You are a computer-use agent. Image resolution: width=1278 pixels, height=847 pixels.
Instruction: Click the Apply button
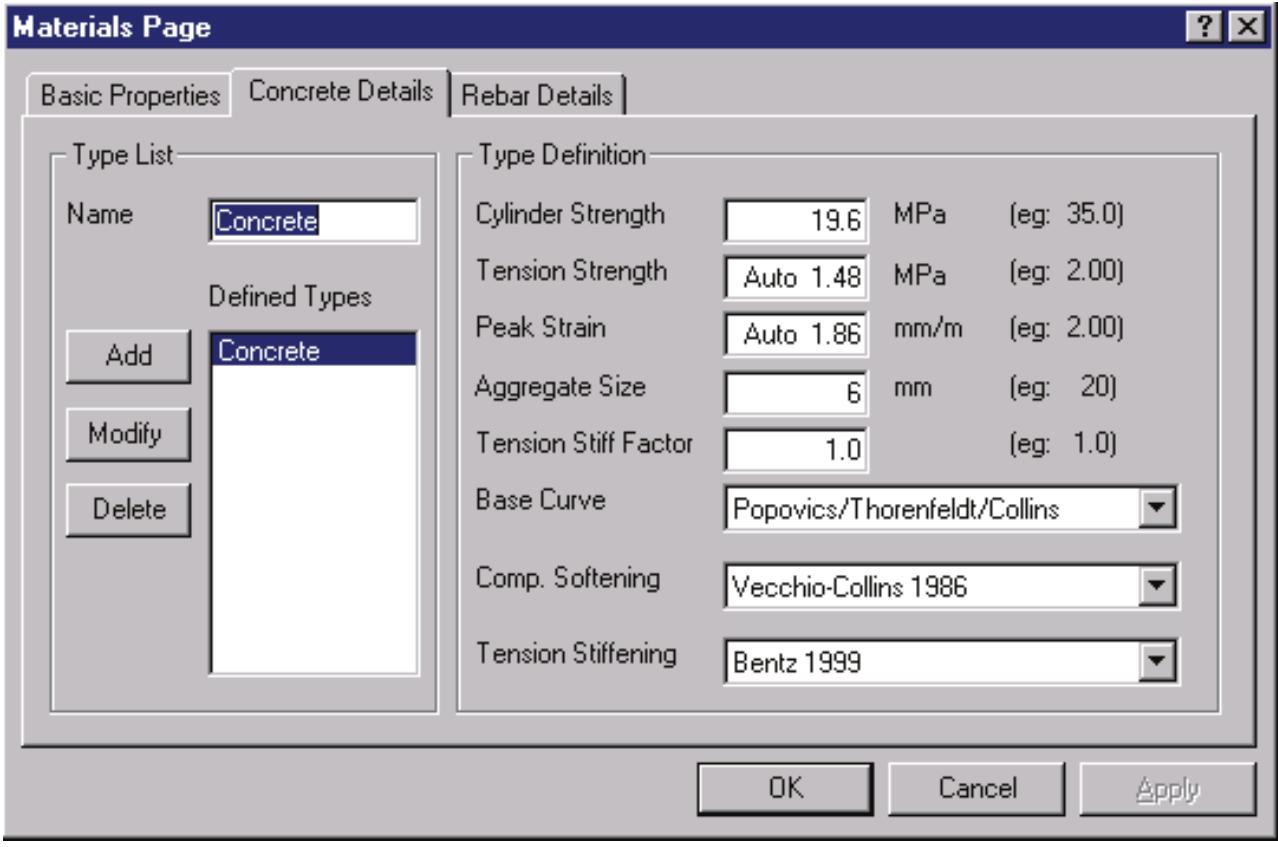(1166, 788)
